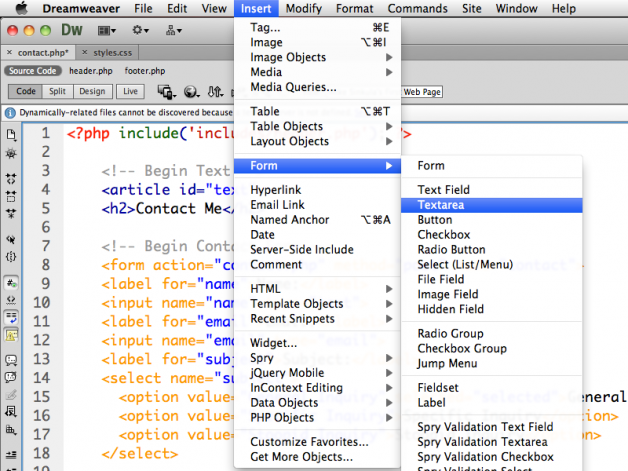The height and width of the screenshot is (471, 628).
Task: Choose Radio Group in the Form submenu
Action: [x=491, y=334]
